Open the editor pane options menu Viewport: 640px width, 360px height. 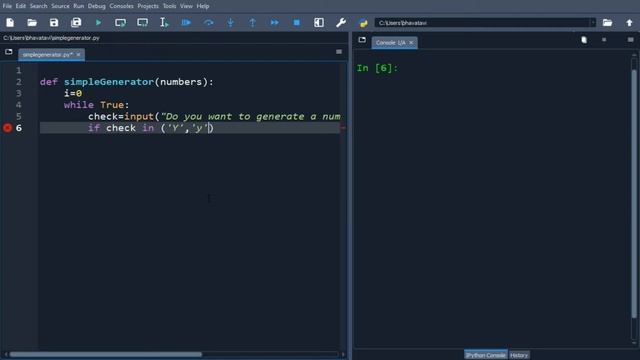(339, 52)
